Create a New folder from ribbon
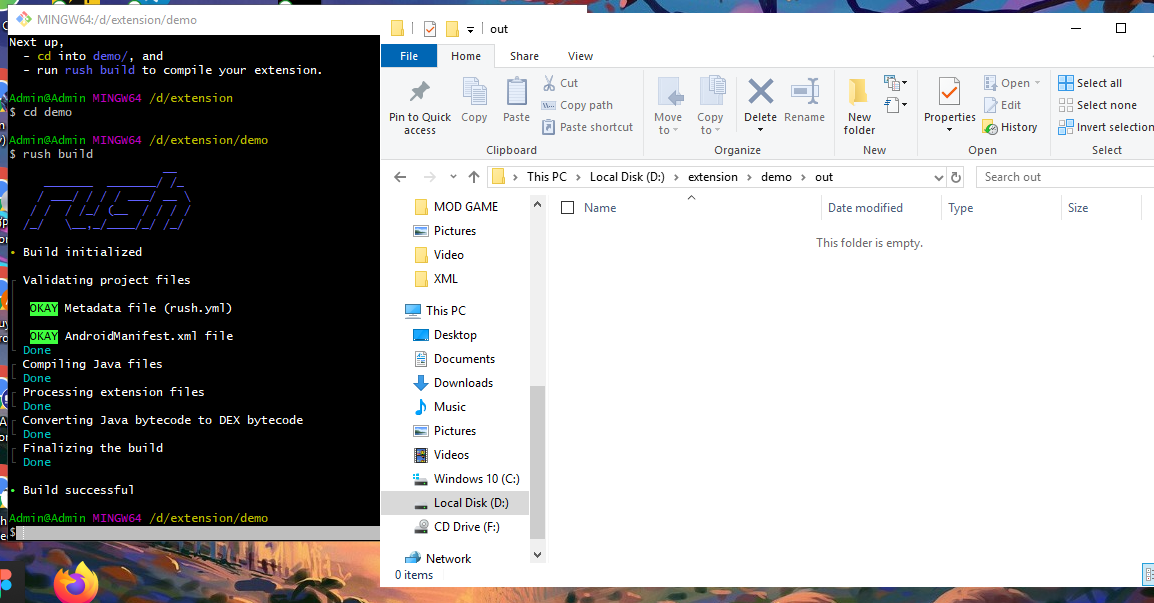 (859, 107)
